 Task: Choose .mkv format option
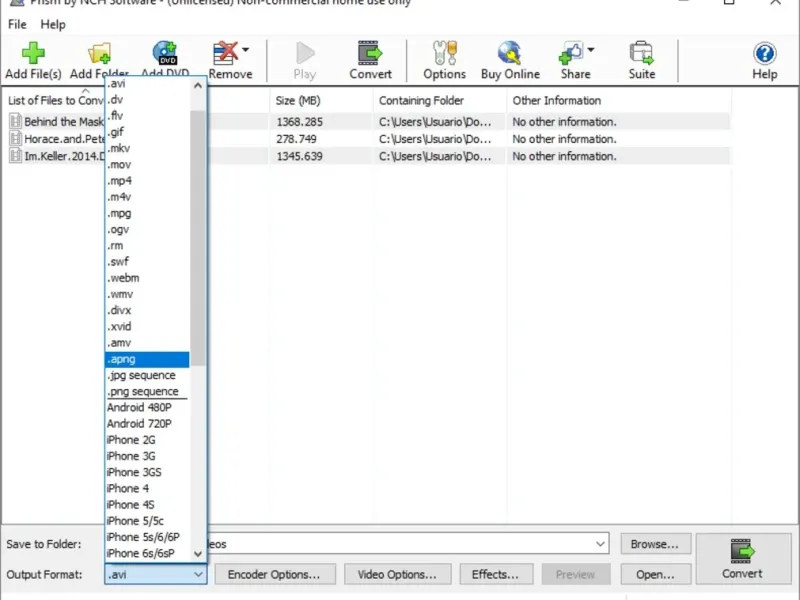(147, 148)
